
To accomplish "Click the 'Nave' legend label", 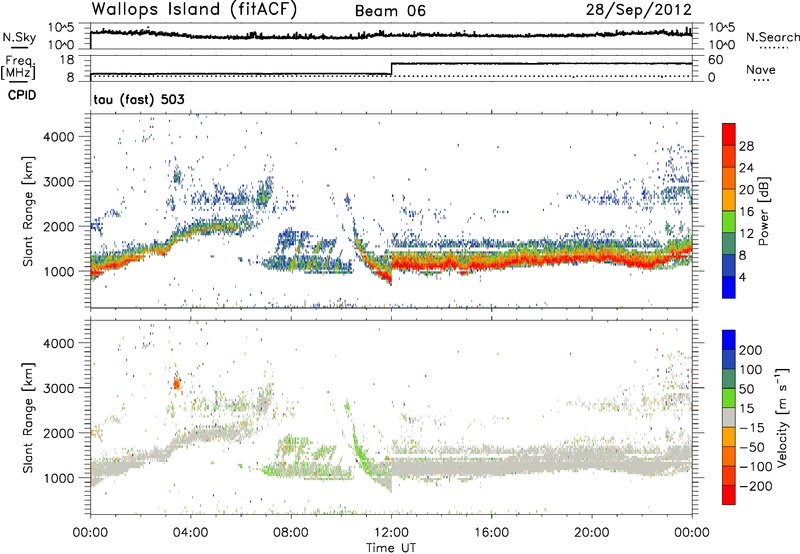I will tap(761, 70).
